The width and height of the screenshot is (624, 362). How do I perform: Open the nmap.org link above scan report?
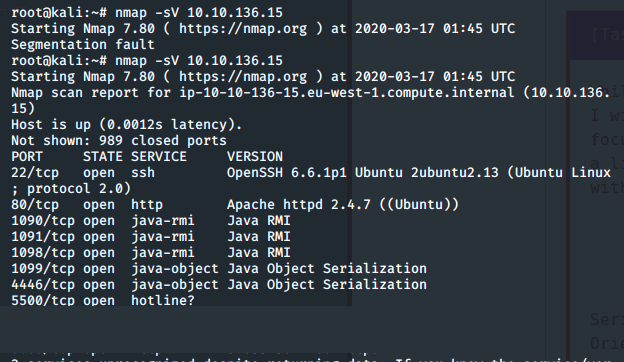(x=243, y=76)
